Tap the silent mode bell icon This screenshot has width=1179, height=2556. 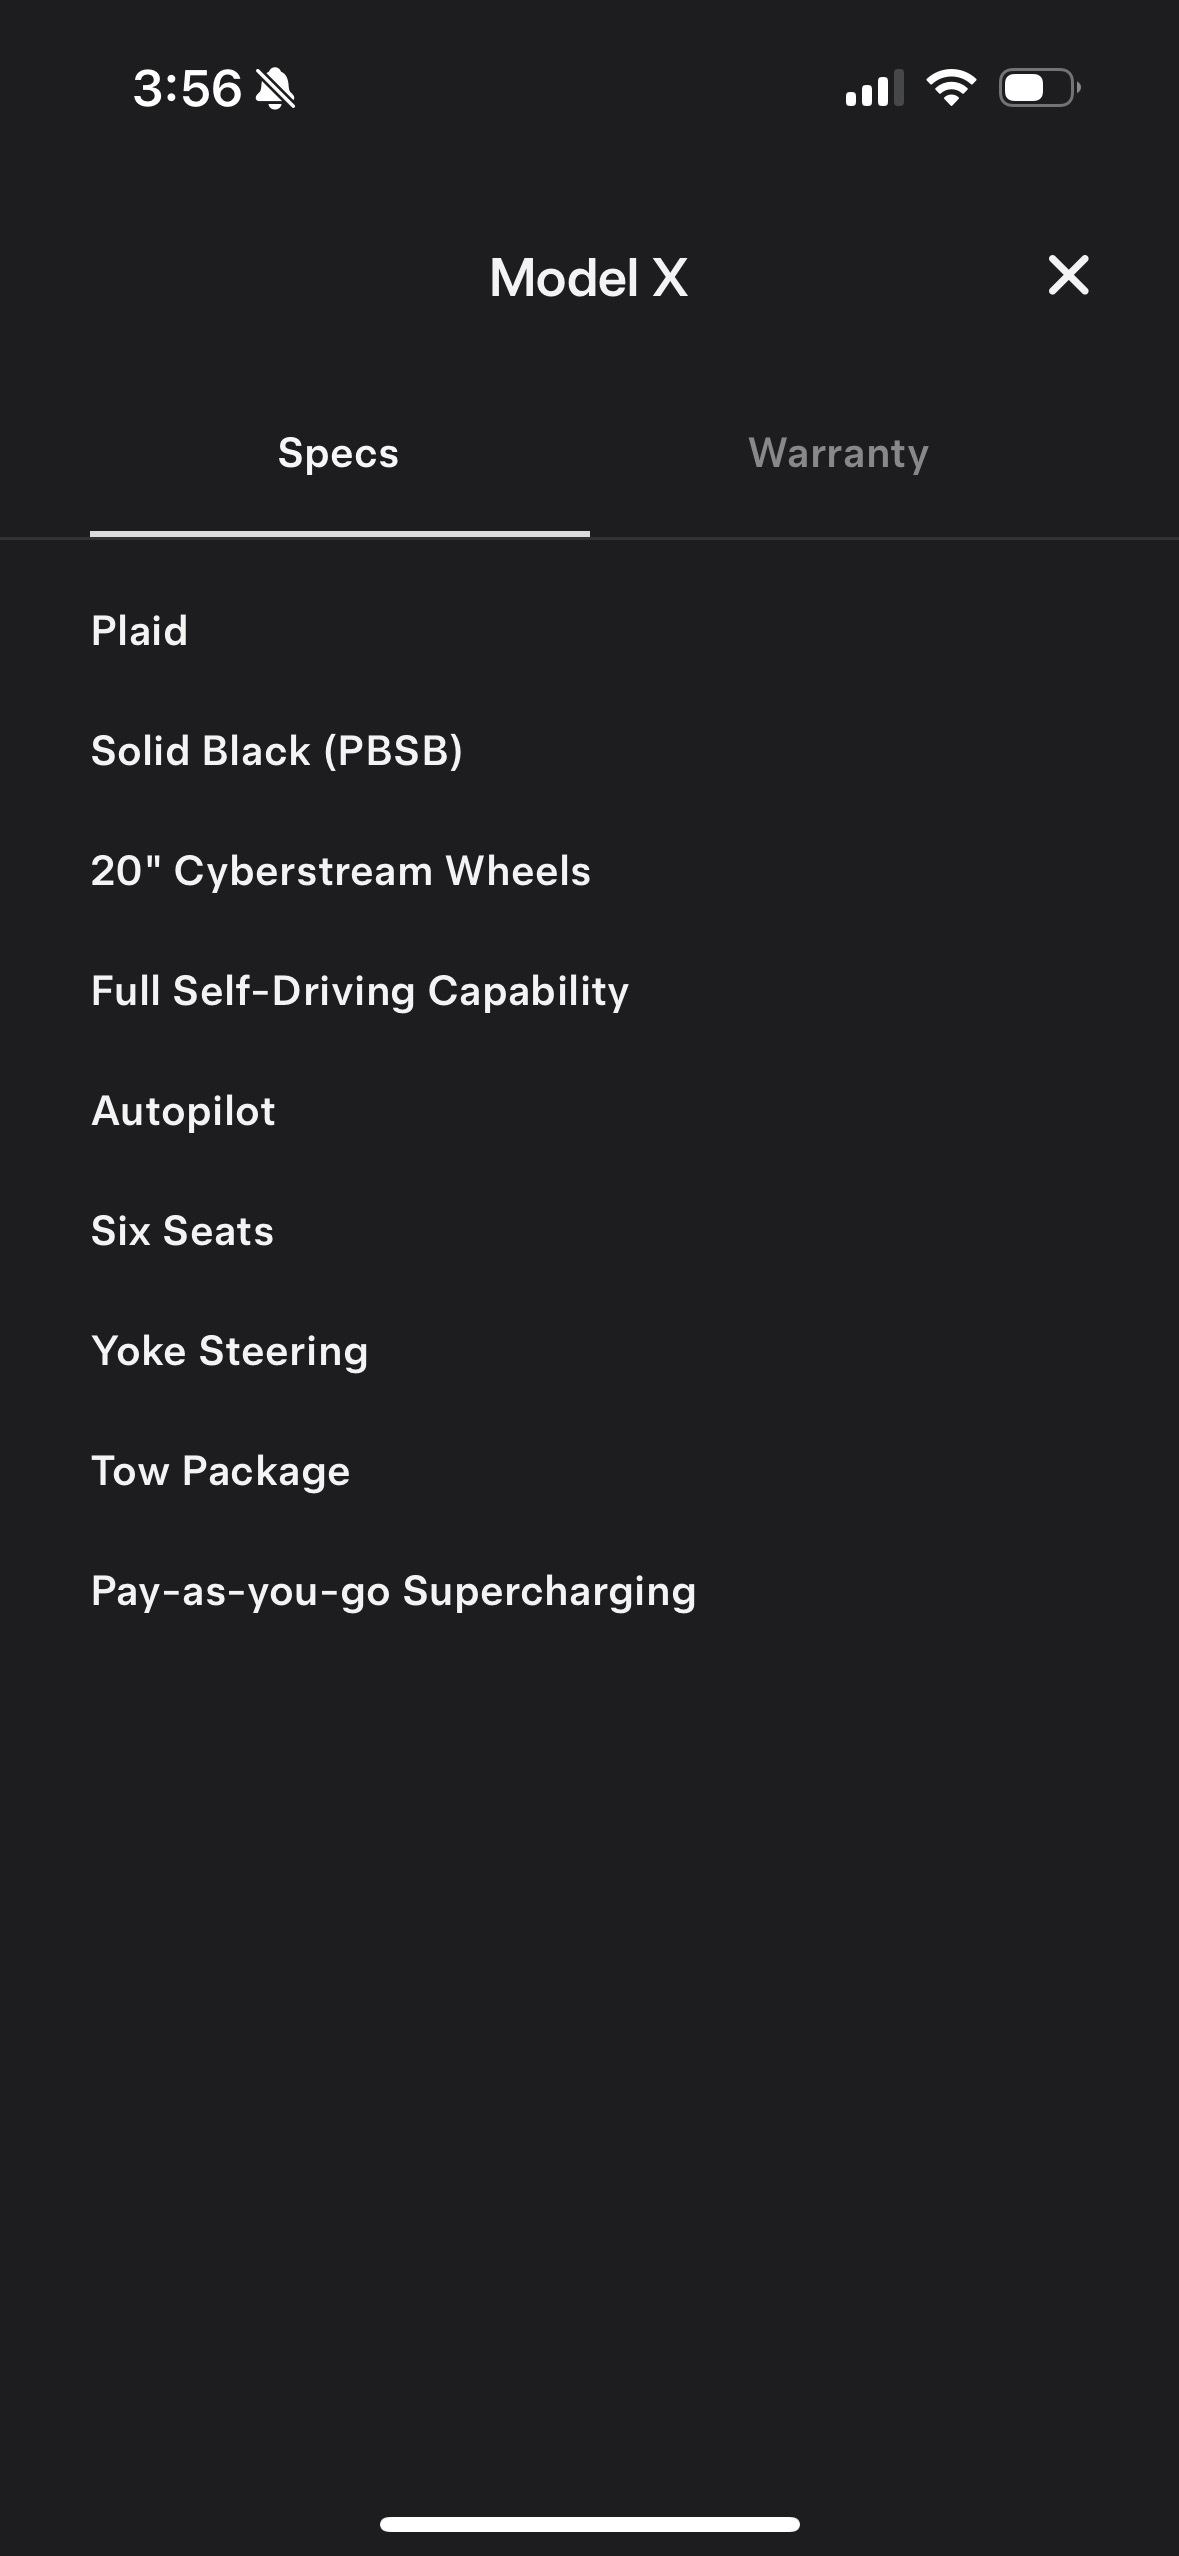click(275, 89)
